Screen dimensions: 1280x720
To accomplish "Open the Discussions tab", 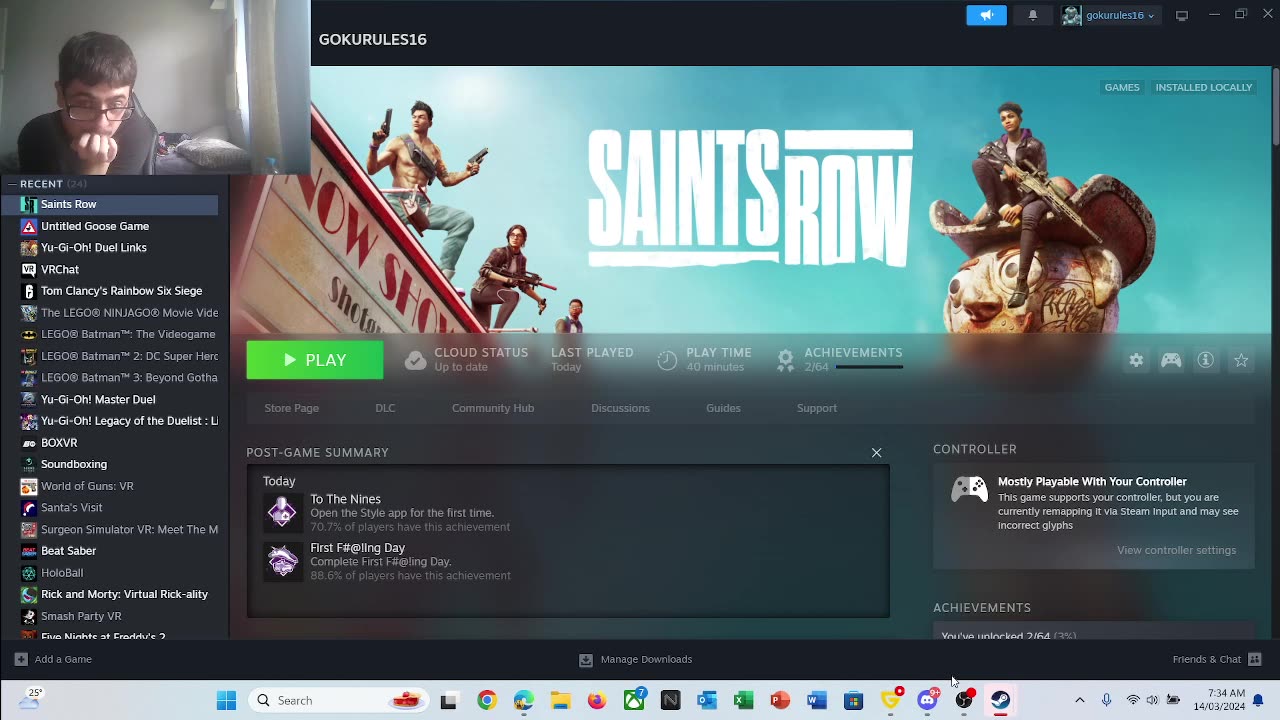I will pyautogui.click(x=620, y=408).
